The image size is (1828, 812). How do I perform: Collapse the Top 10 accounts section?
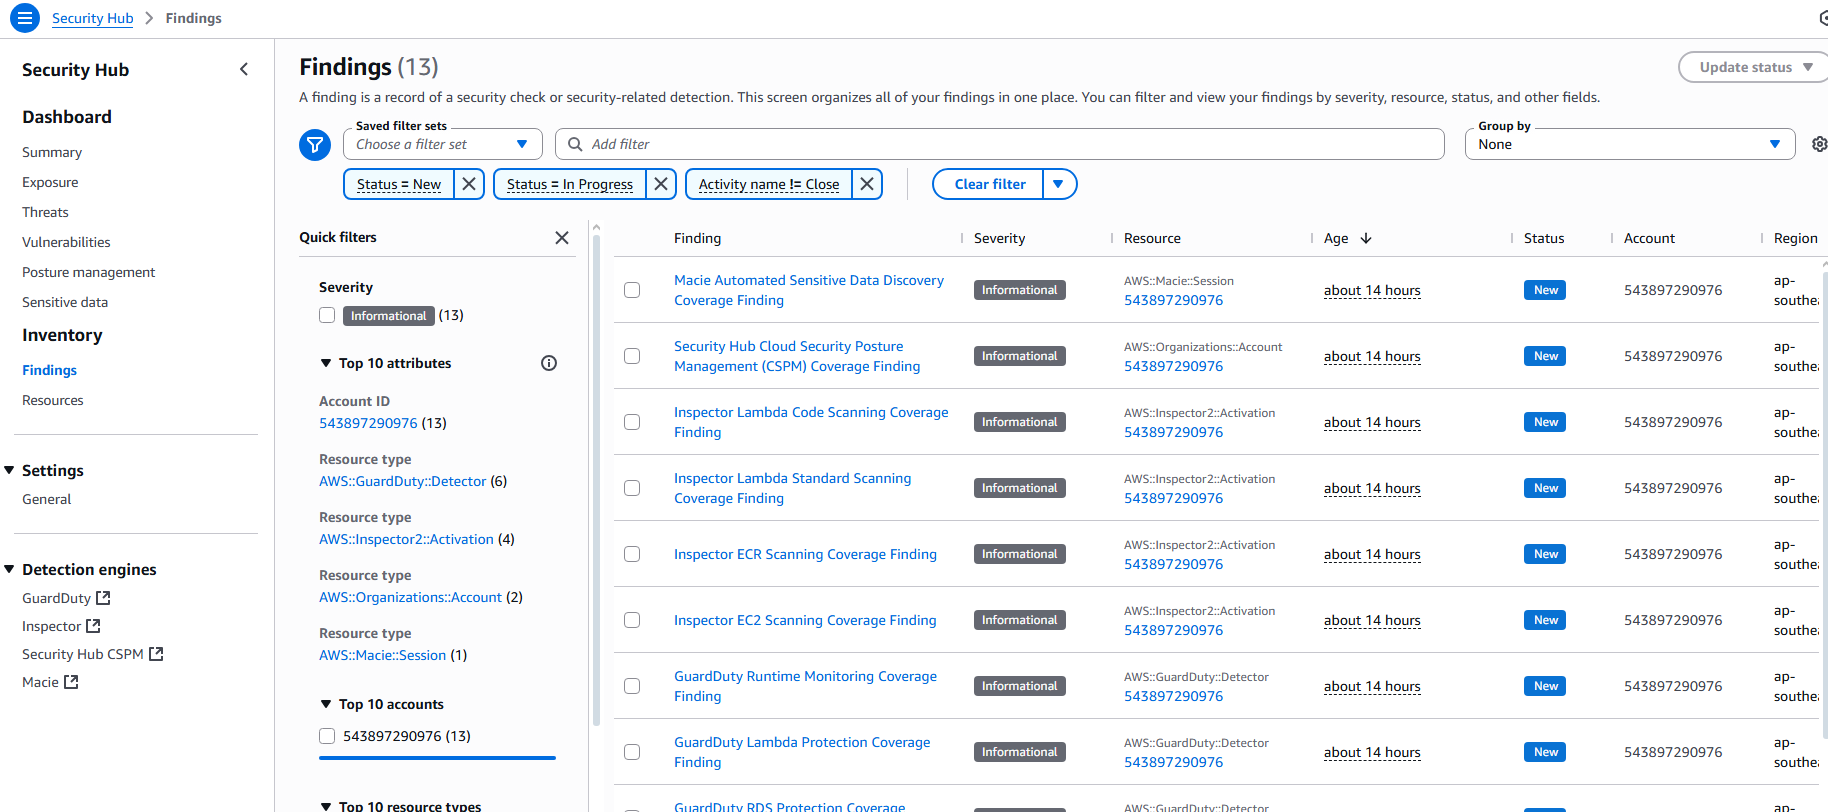pyautogui.click(x=326, y=704)
